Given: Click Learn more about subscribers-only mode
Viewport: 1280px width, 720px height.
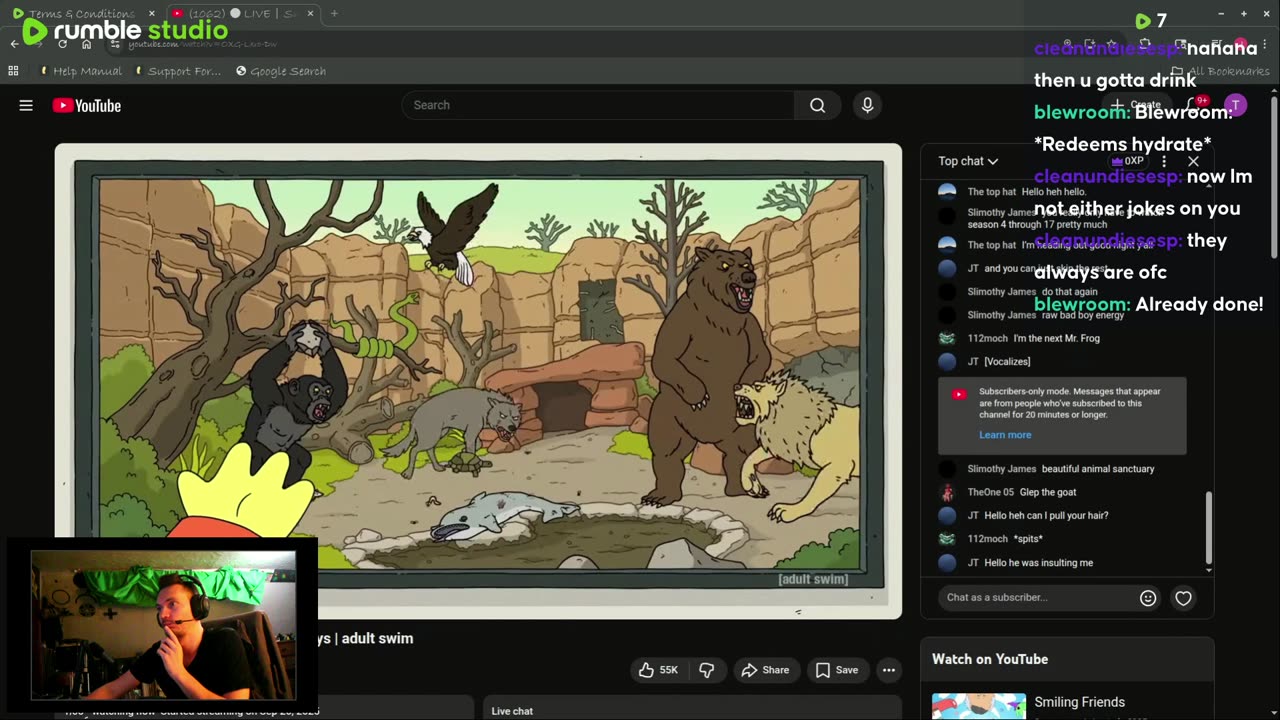Looking at the screenshot, I should (x=1005, y=435).
